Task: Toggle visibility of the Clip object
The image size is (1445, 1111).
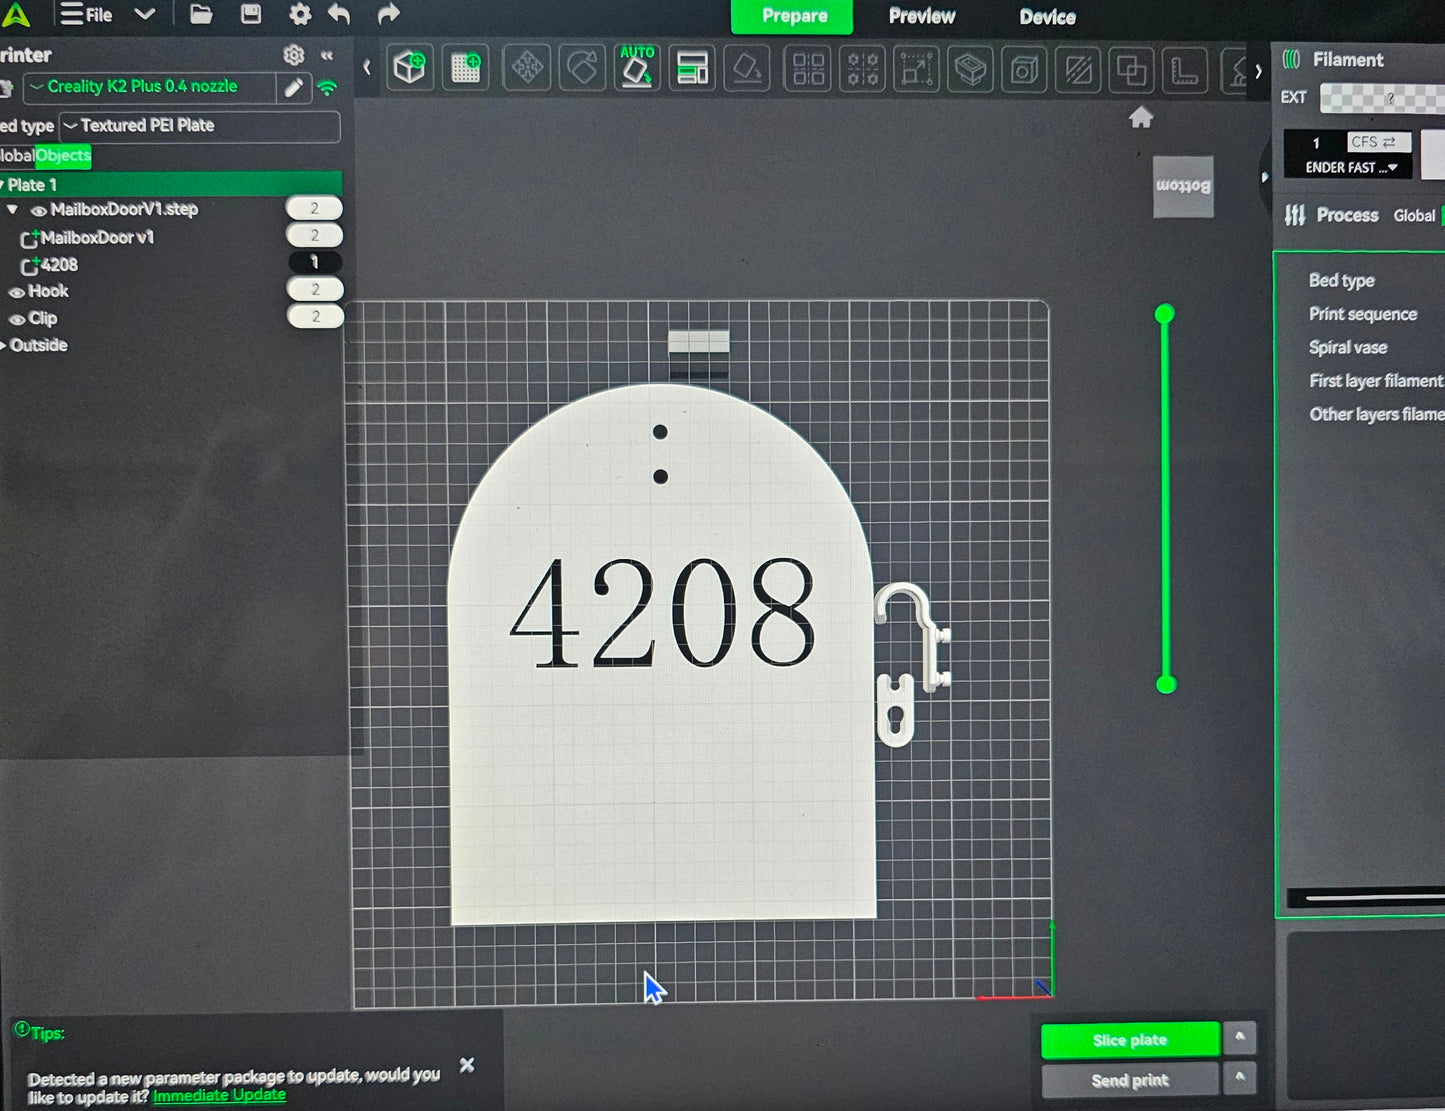Action: click(17, 319)
